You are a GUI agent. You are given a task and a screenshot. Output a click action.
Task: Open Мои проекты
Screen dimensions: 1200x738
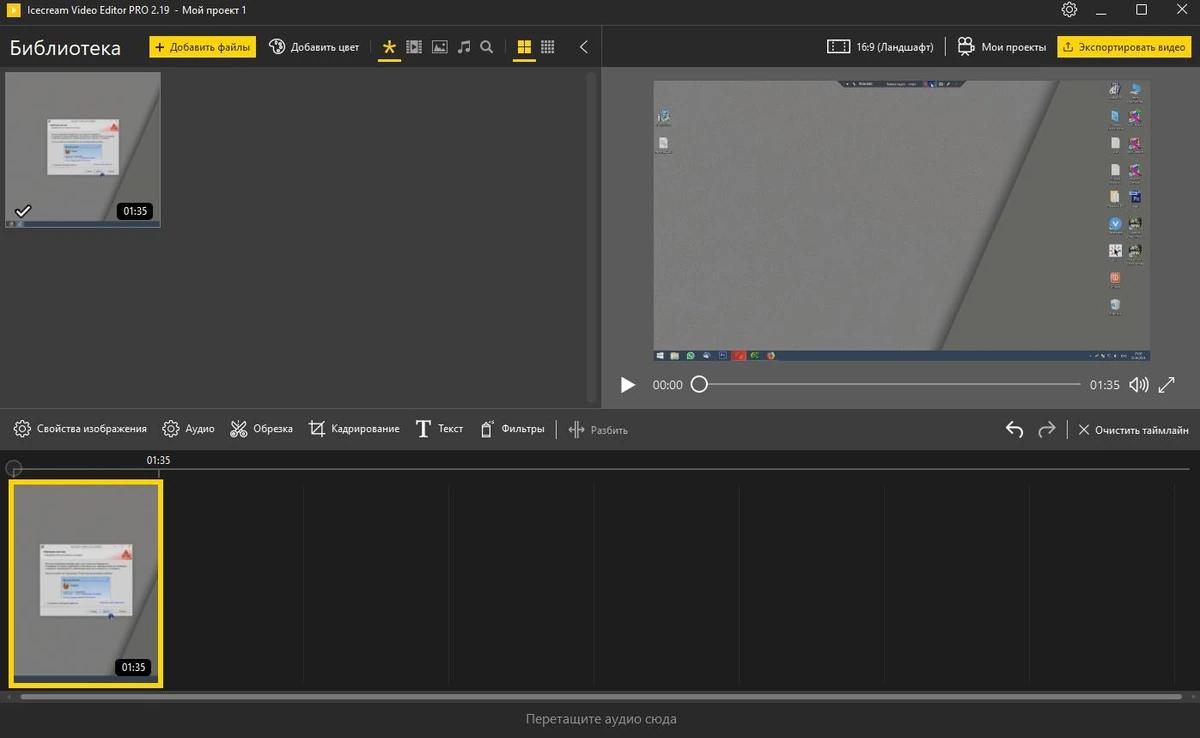1002,47
